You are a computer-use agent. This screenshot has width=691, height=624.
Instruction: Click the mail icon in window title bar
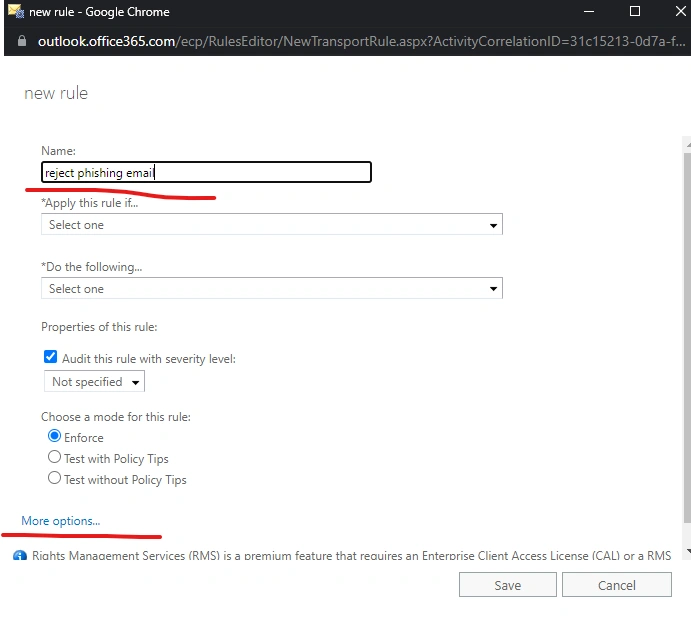point(16,11)
